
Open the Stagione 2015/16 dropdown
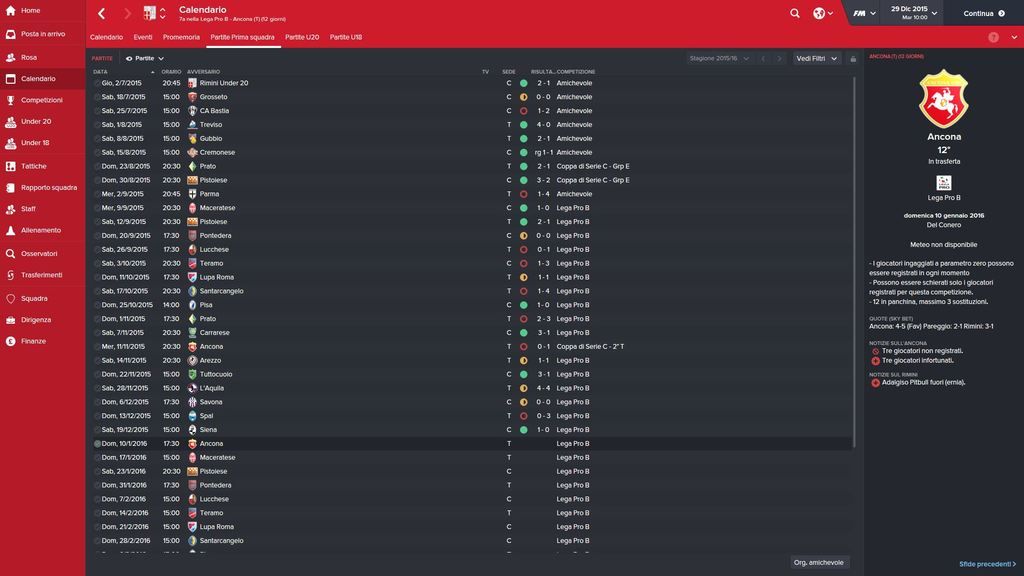click(719, 58)
